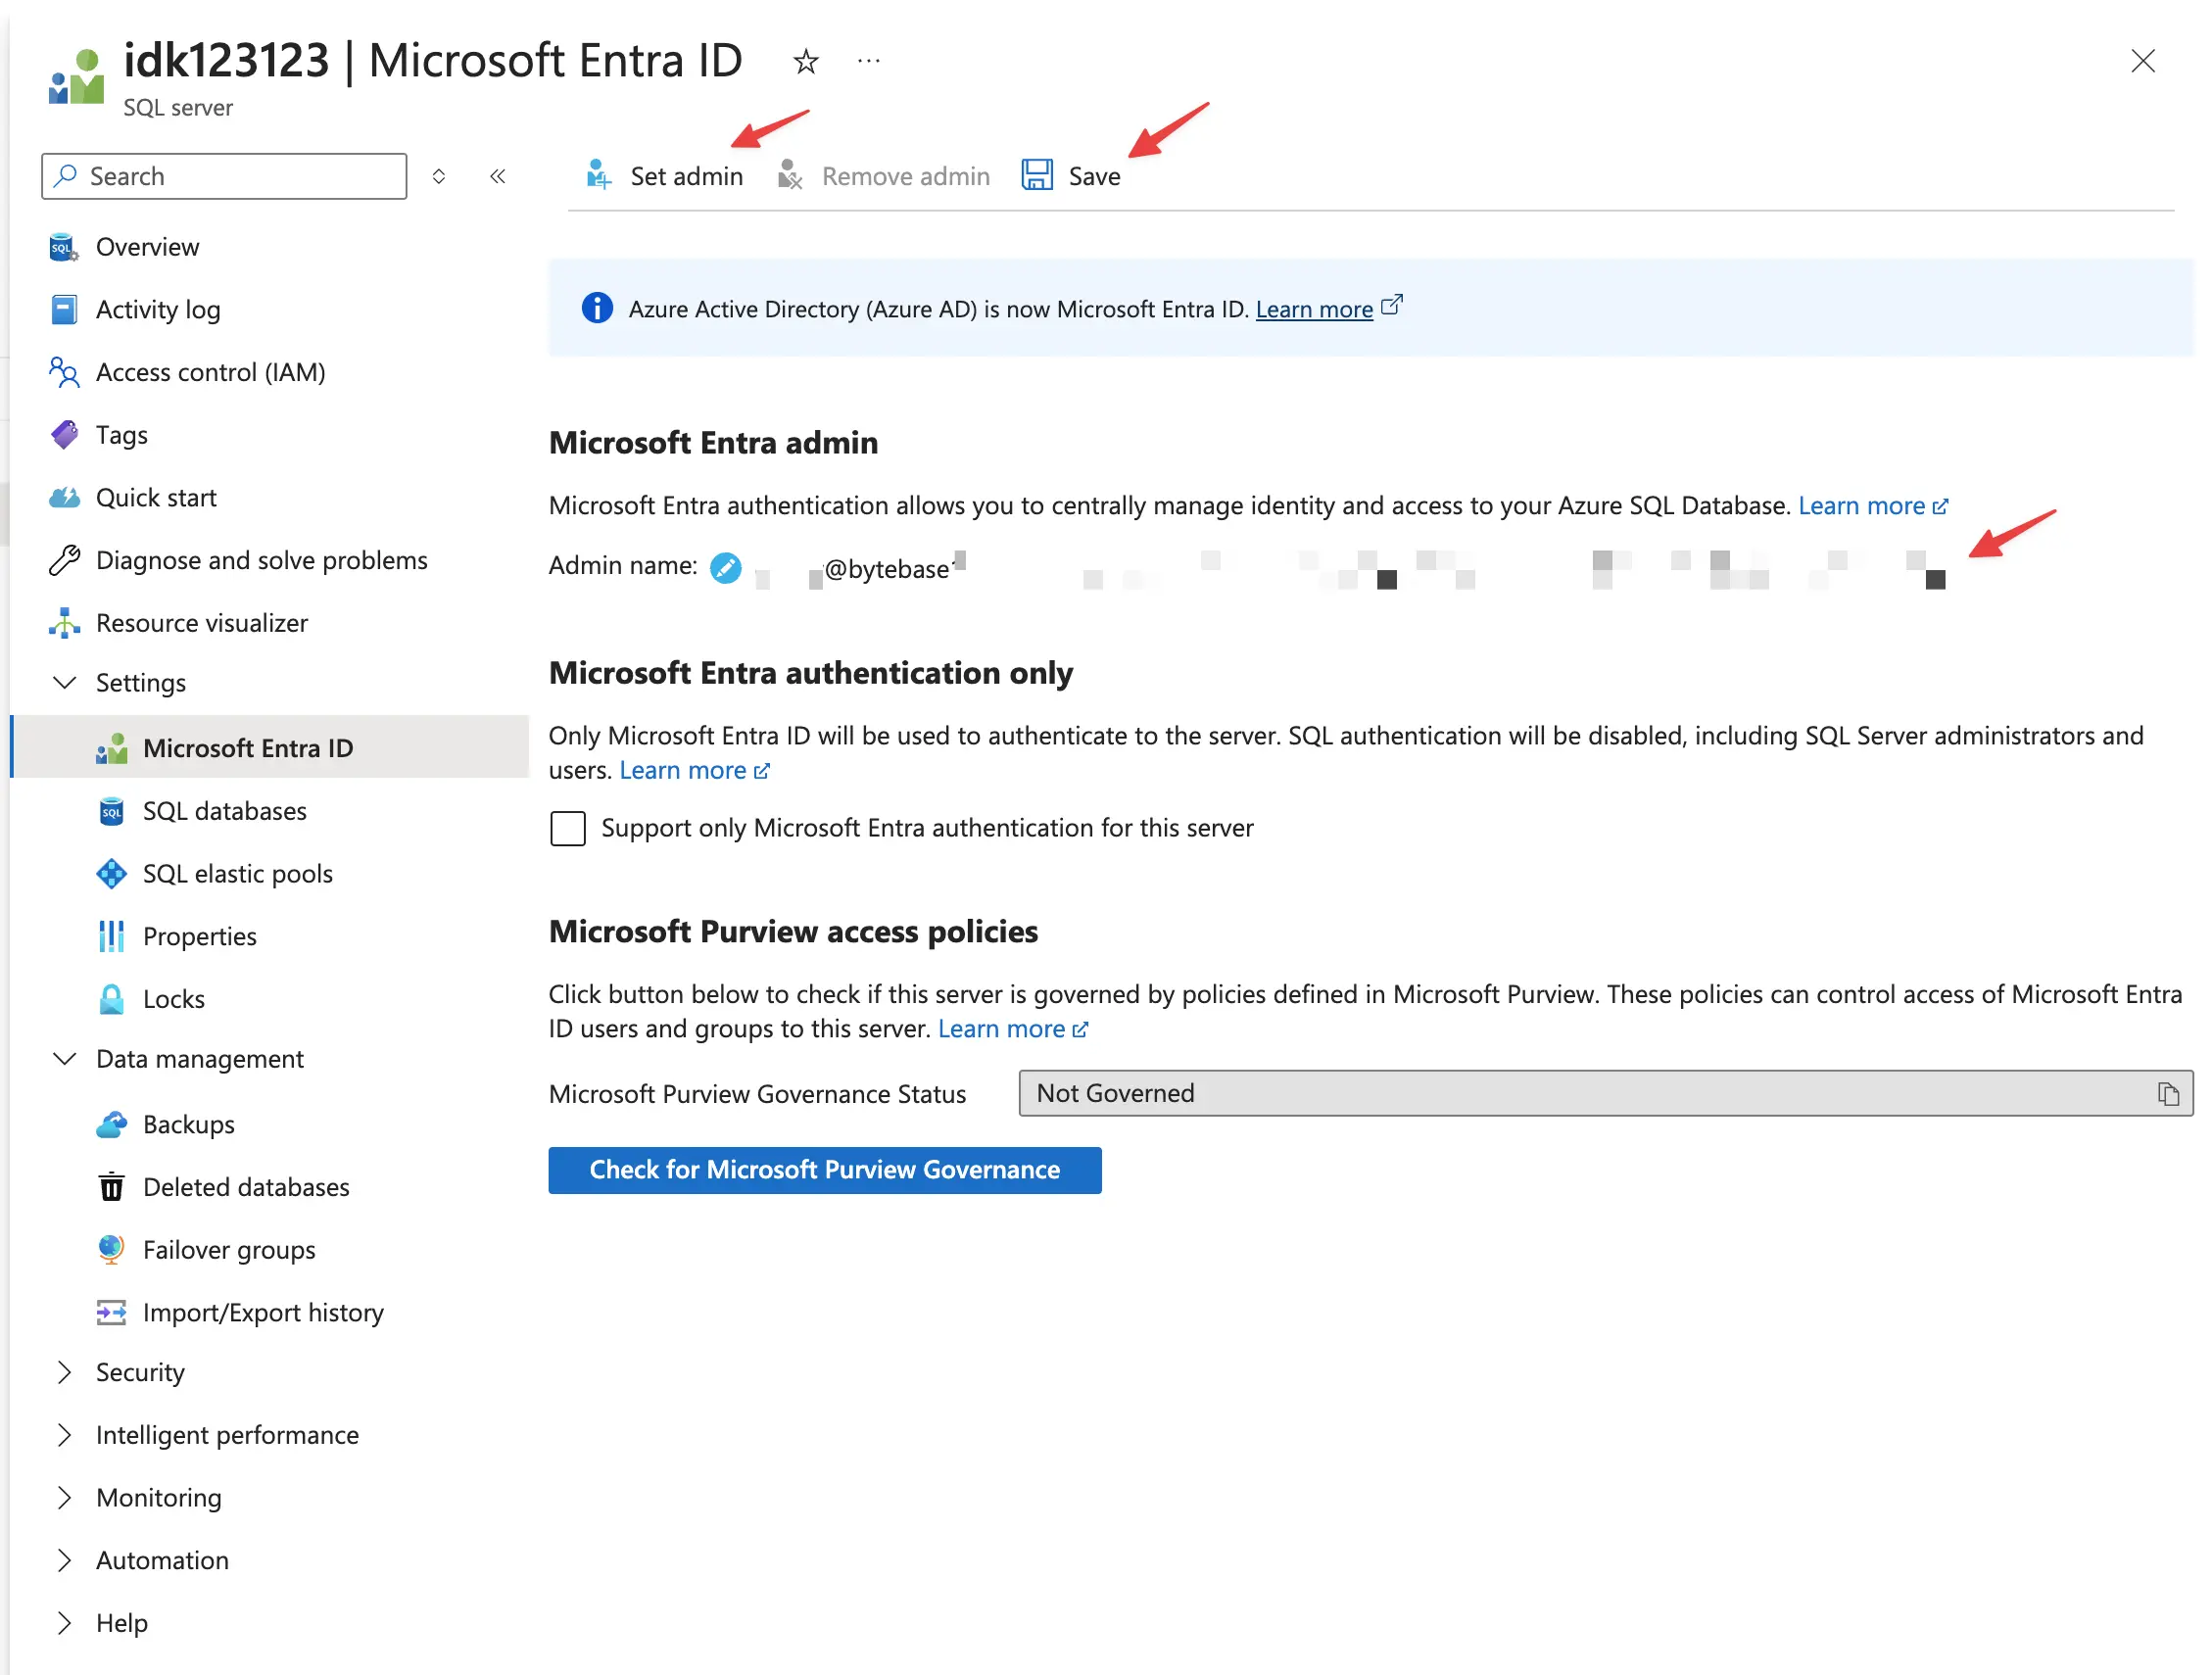Open Activity log in sidebar
This screenshot has height=1675, width=2212.
tap(158, 310)
